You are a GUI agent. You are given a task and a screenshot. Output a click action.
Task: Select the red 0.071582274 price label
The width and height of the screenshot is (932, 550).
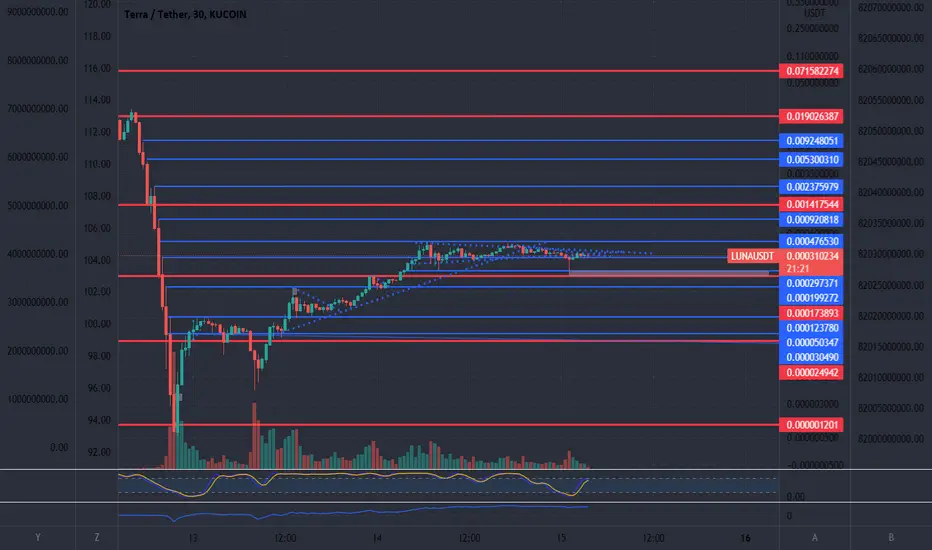pyautogui.click(x=811, y=71)
